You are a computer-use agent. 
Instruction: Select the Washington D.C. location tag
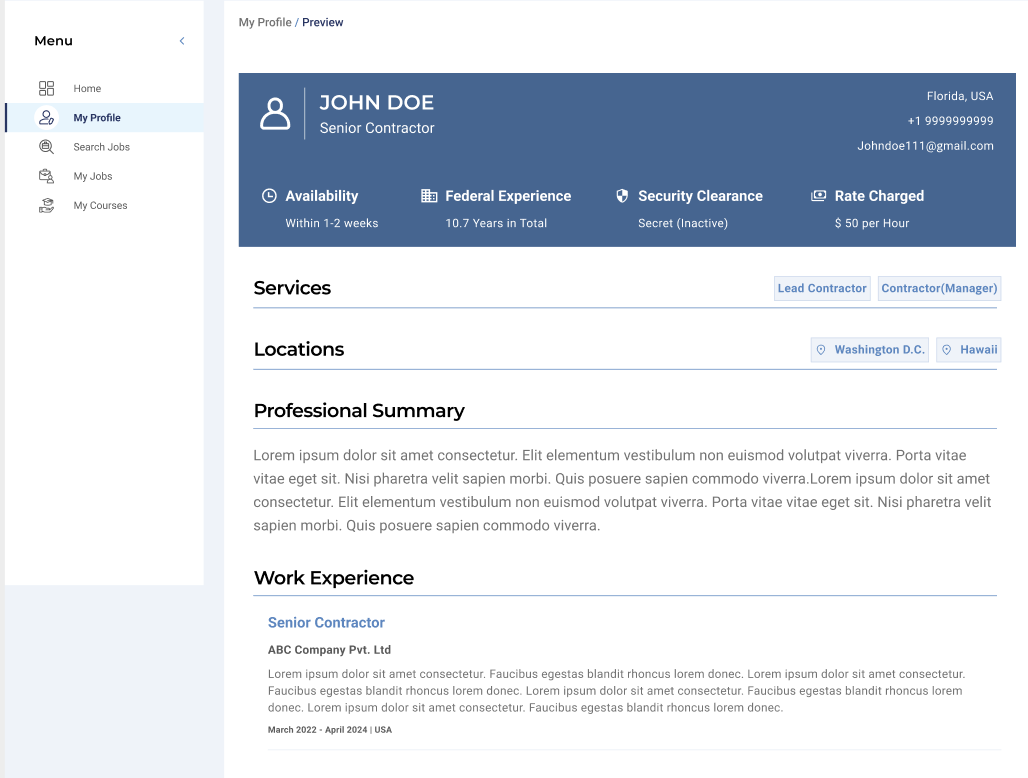(x=869, y=350)
